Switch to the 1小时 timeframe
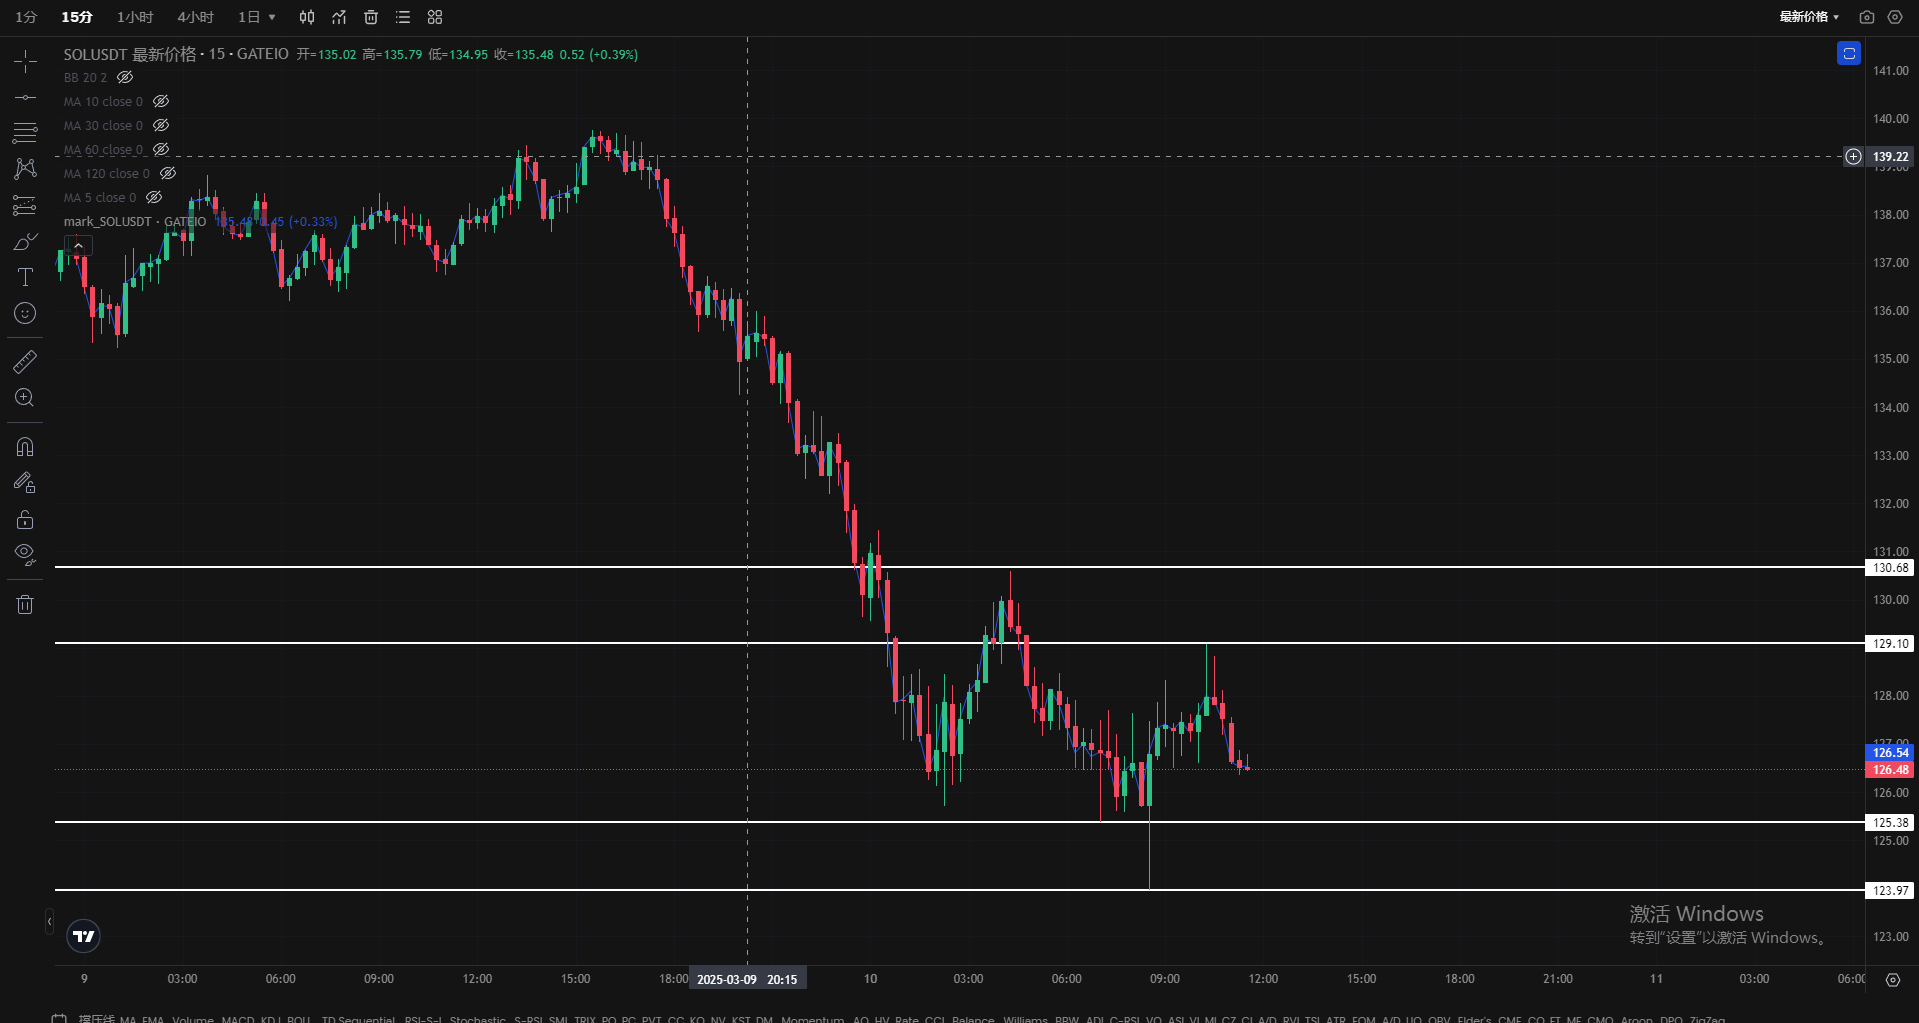Image resolution: width=1919 pixels, height=1023 pixels. (135, 17)
